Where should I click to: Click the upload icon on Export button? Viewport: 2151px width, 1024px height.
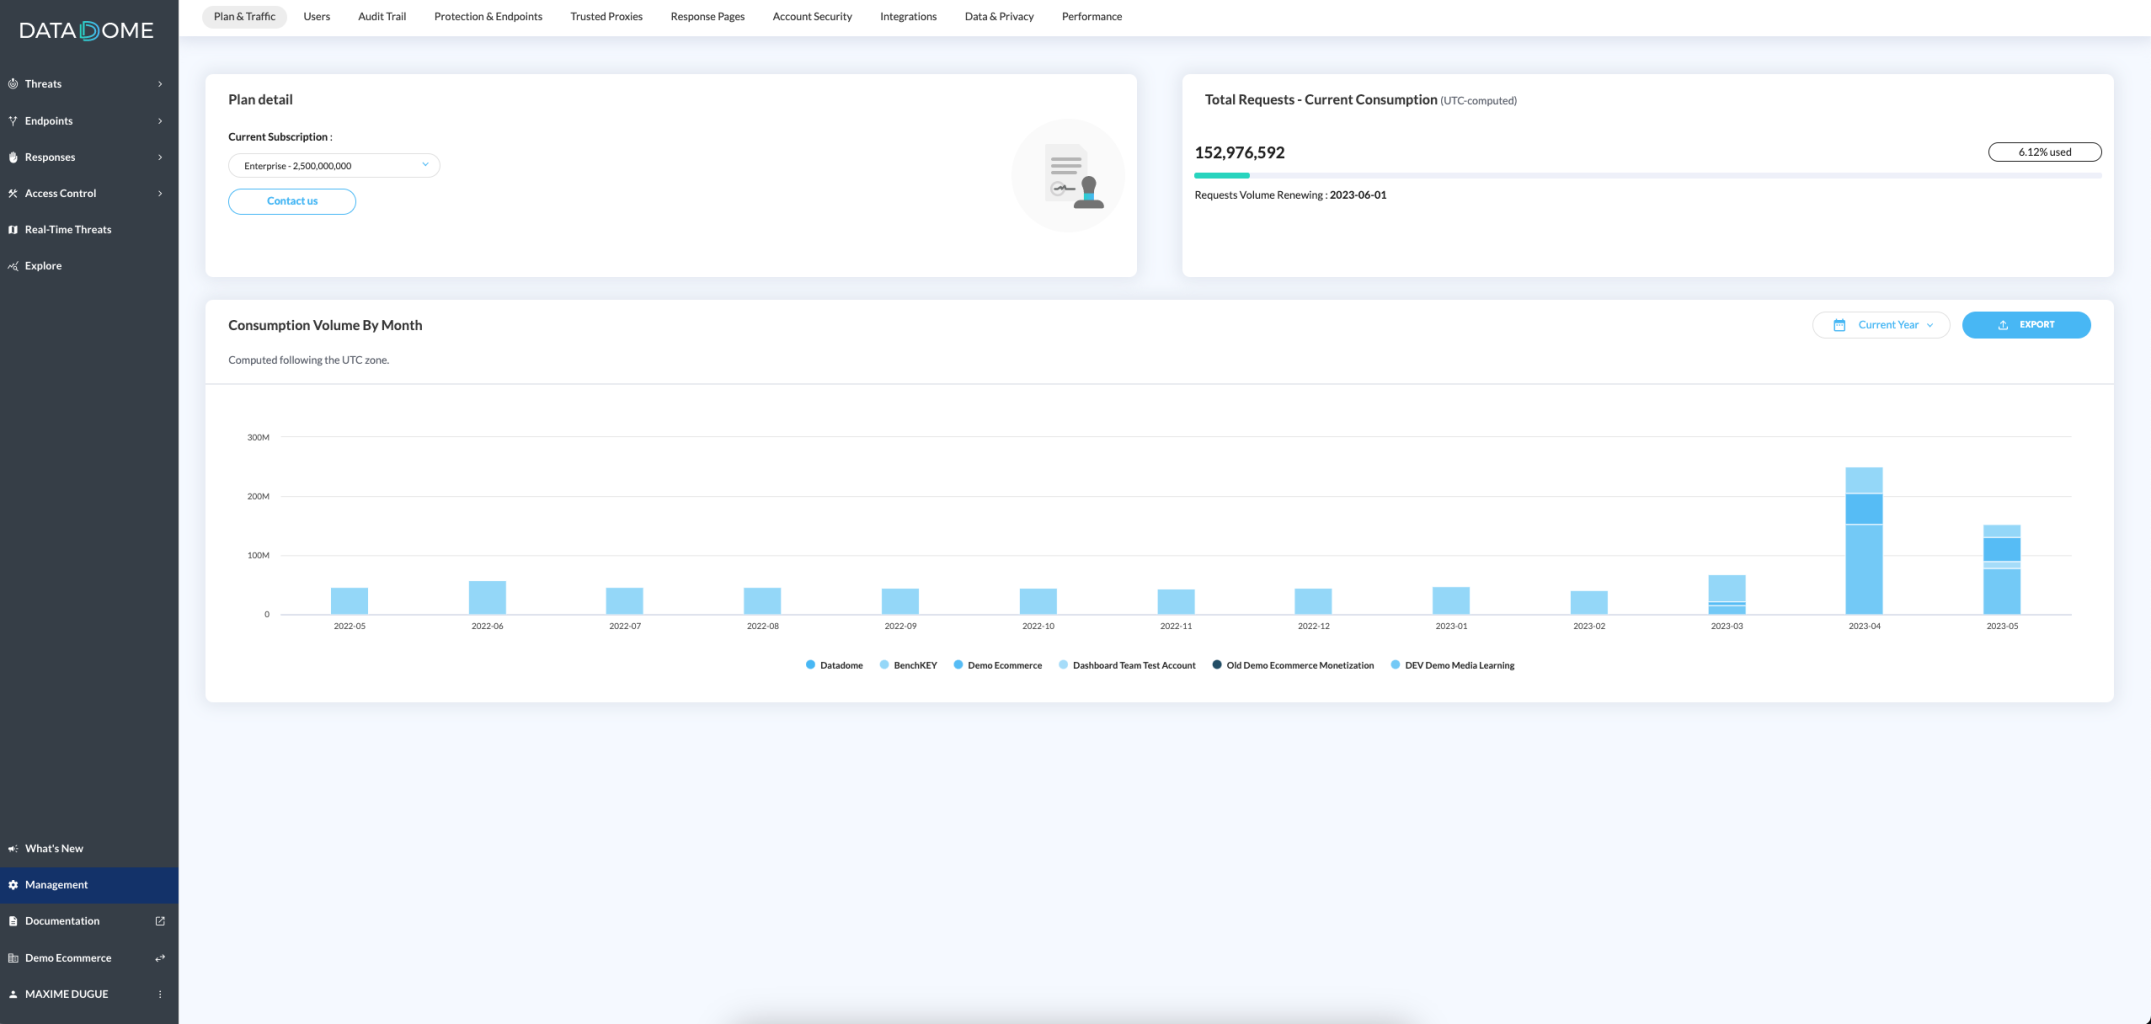pos(2003,325)
